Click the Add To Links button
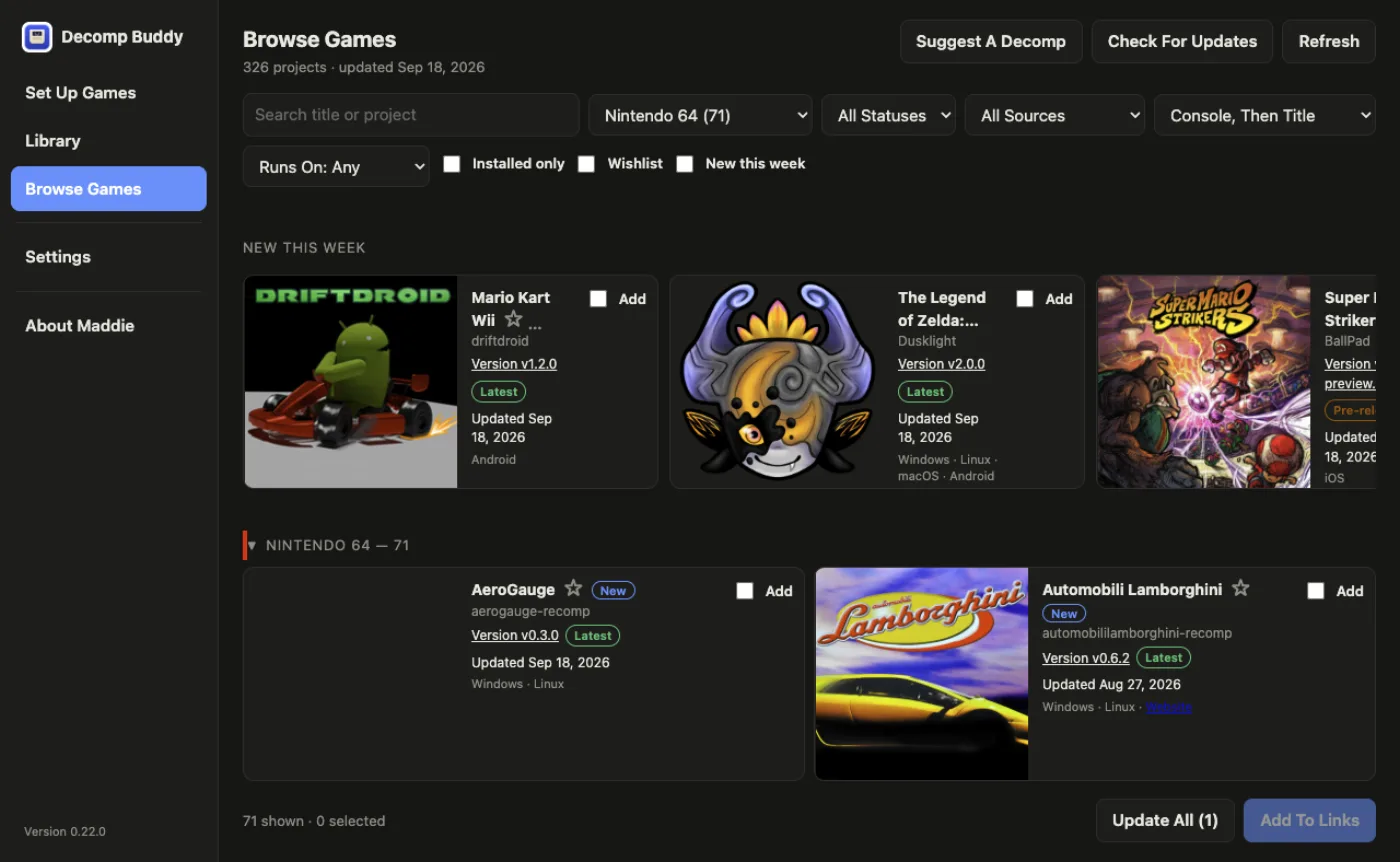Image resolution: width=1400 pixels, height=862 pixels. coord(1310,820)
